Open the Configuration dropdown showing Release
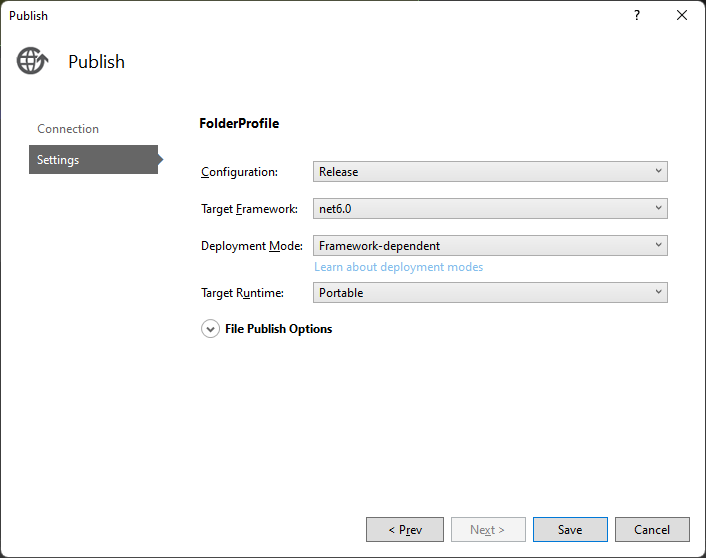Image resolution: width=706 pixels, height=558 pixels. tap(490, 172)
